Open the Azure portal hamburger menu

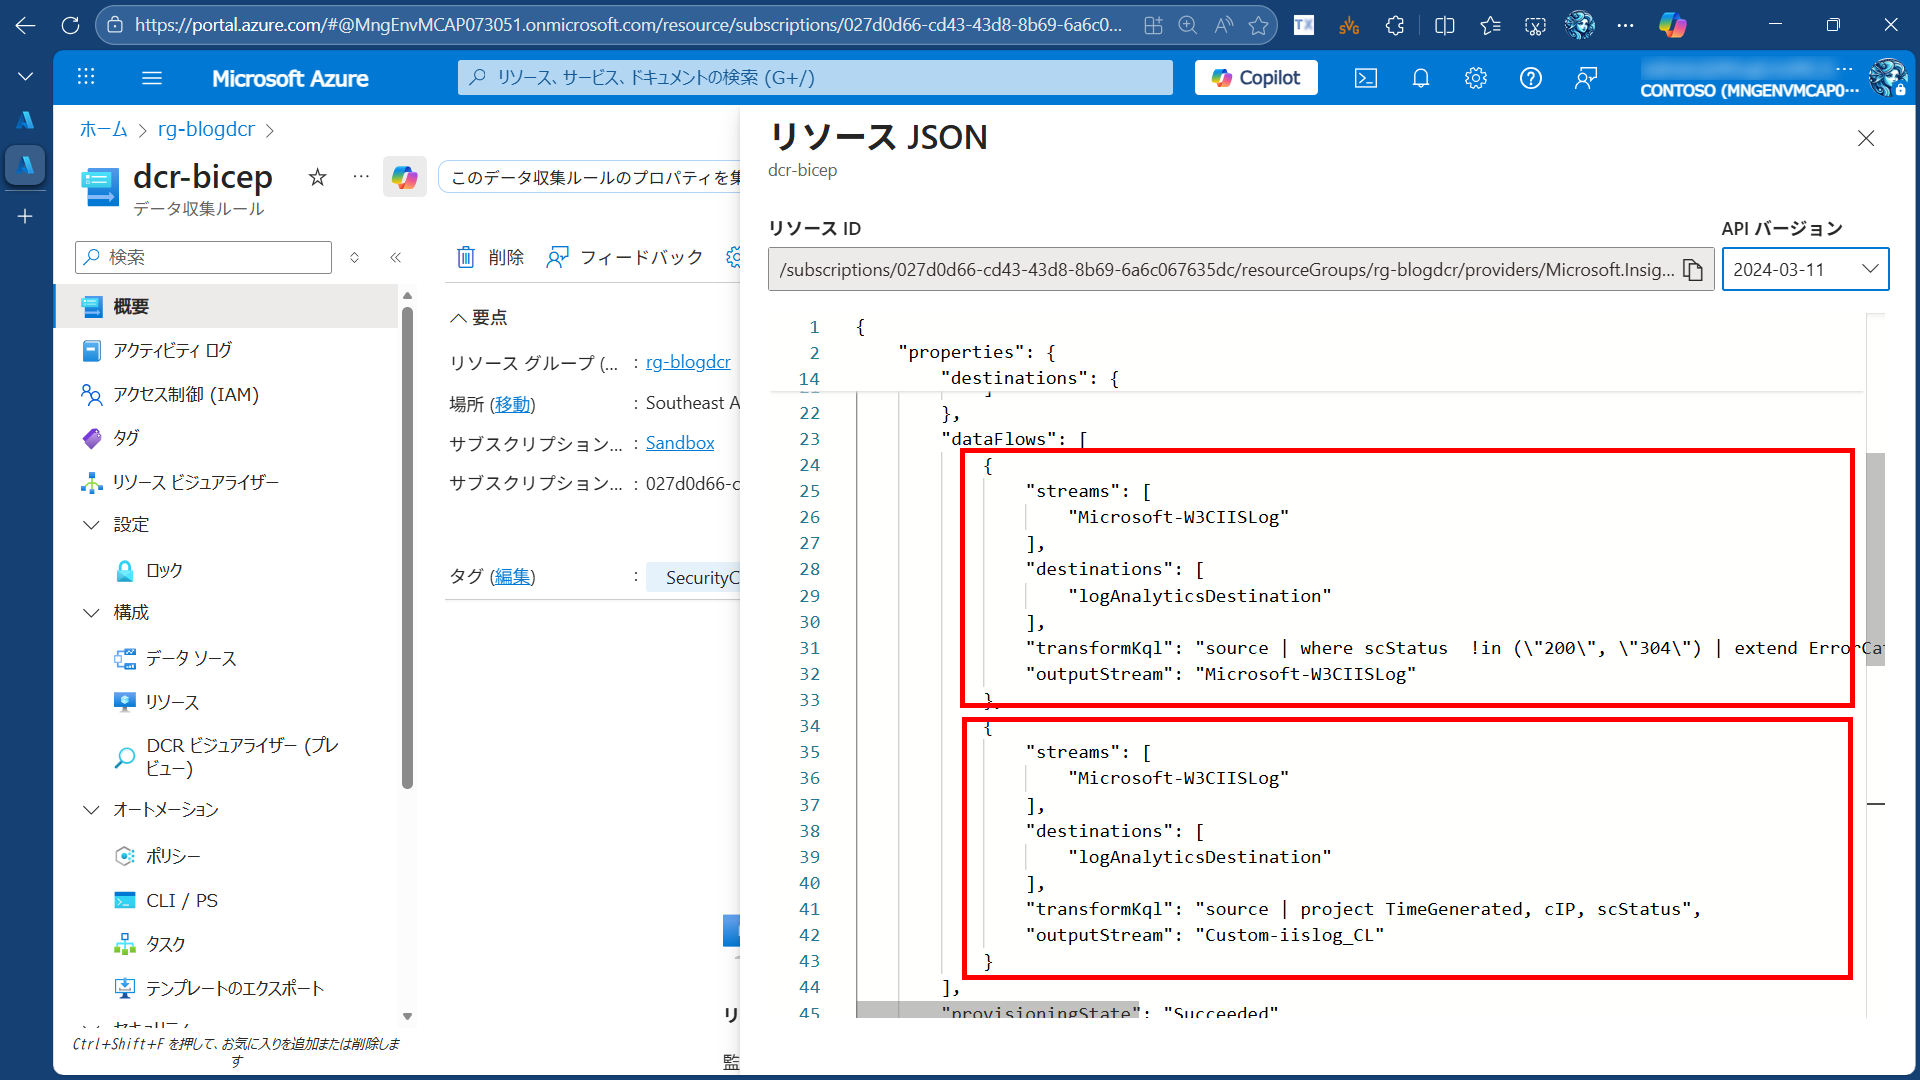click(x=152, y=78)
